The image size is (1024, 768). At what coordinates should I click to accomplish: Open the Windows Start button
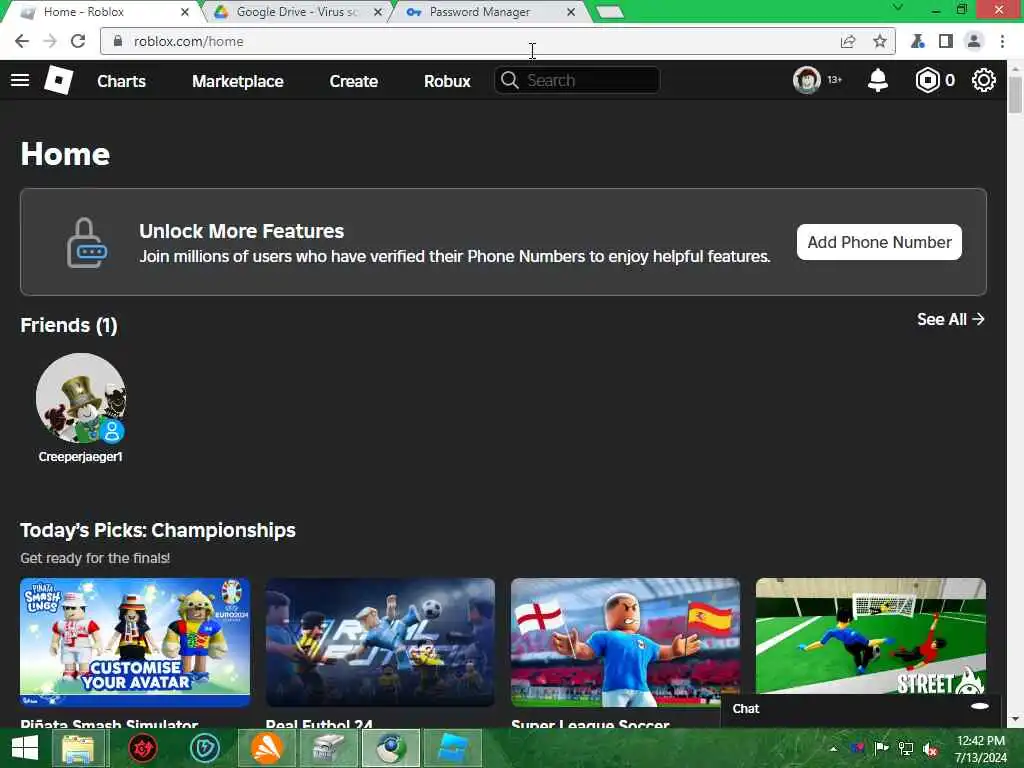[x=25, y=748]
